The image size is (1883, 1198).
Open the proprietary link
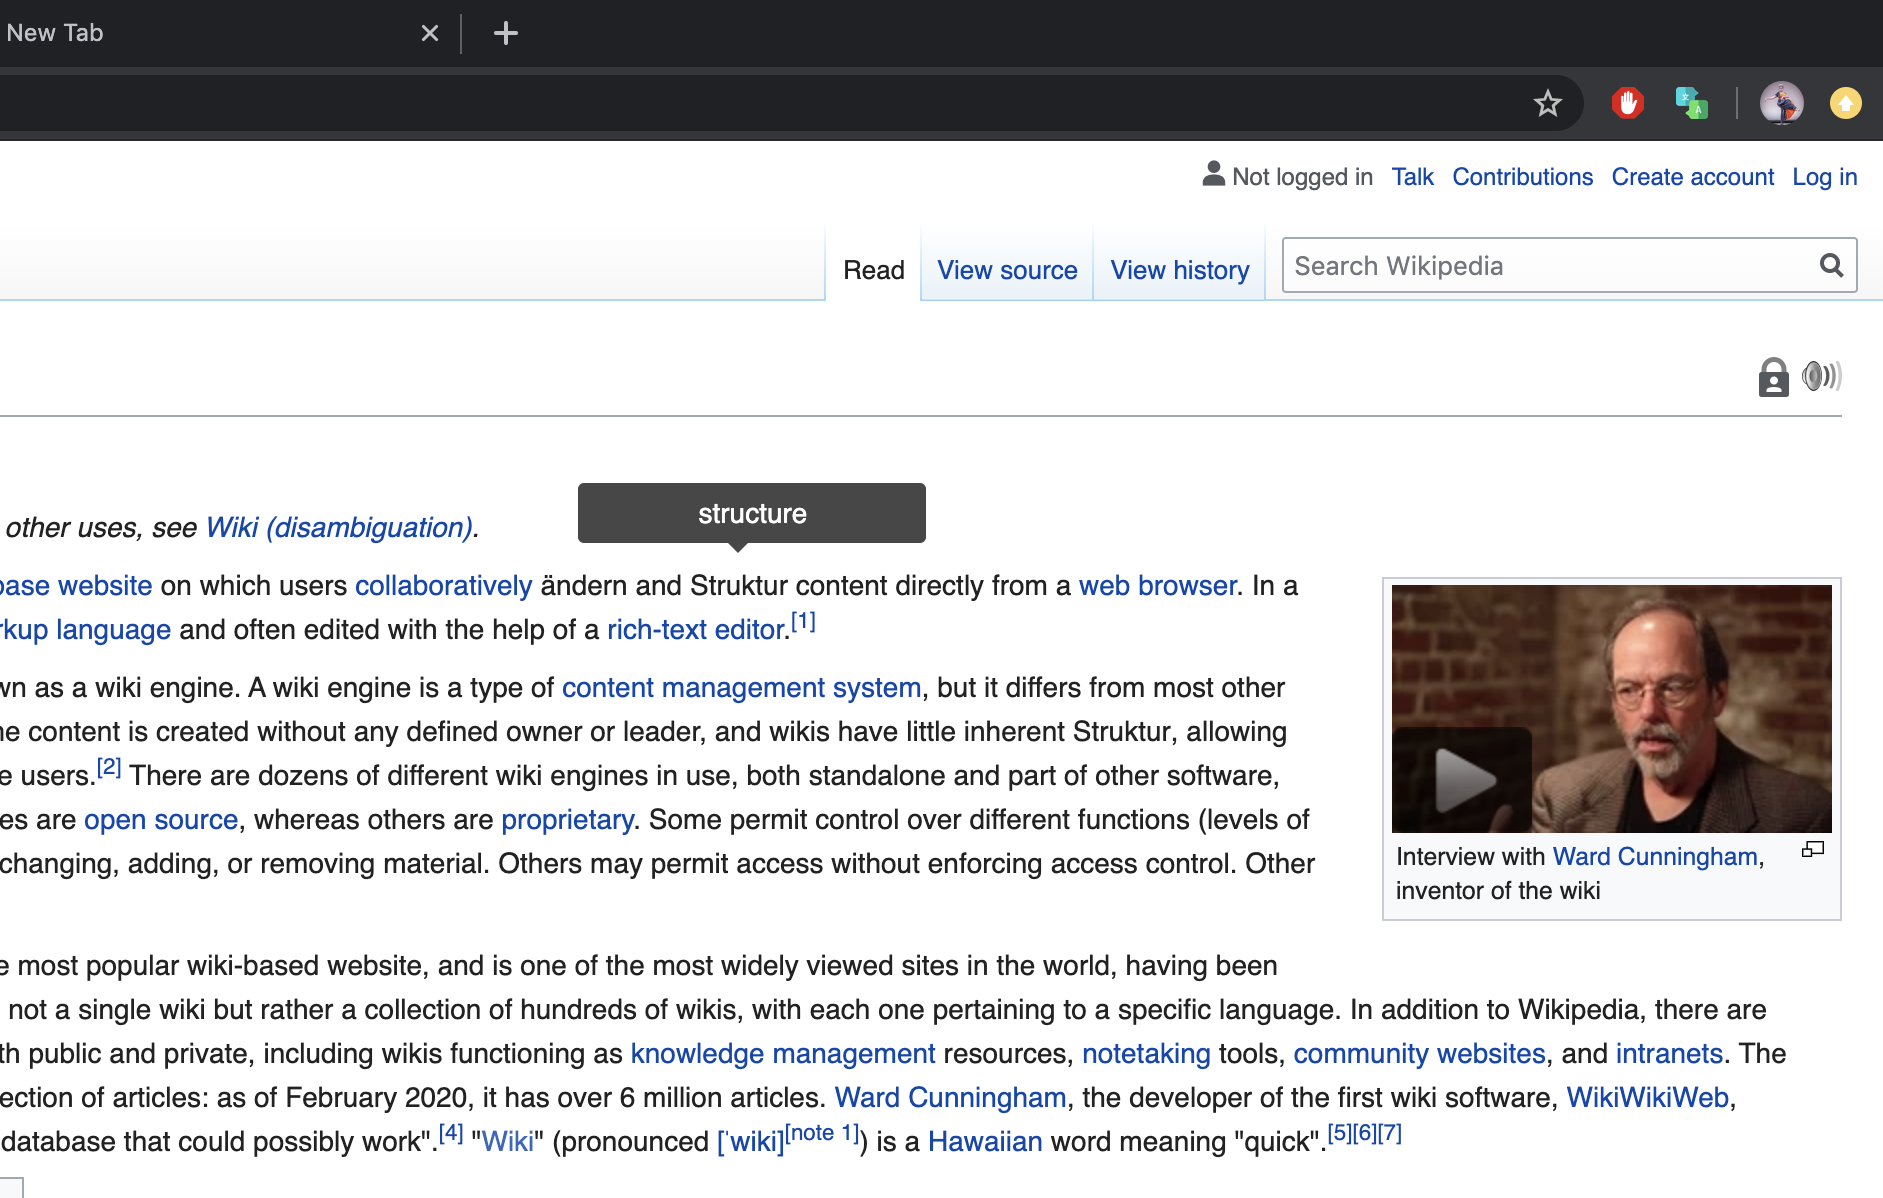567,819
